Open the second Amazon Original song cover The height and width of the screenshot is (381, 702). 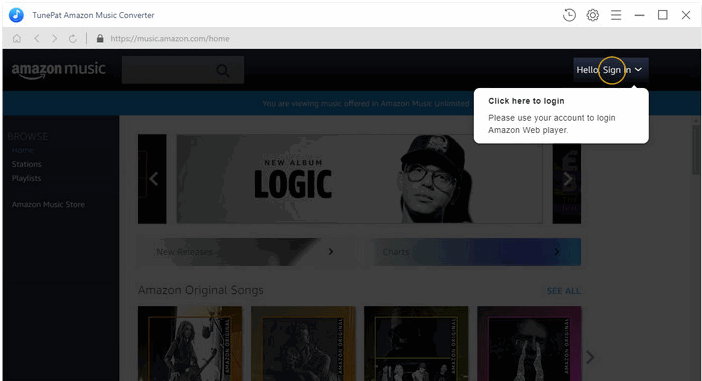(303, 343)
